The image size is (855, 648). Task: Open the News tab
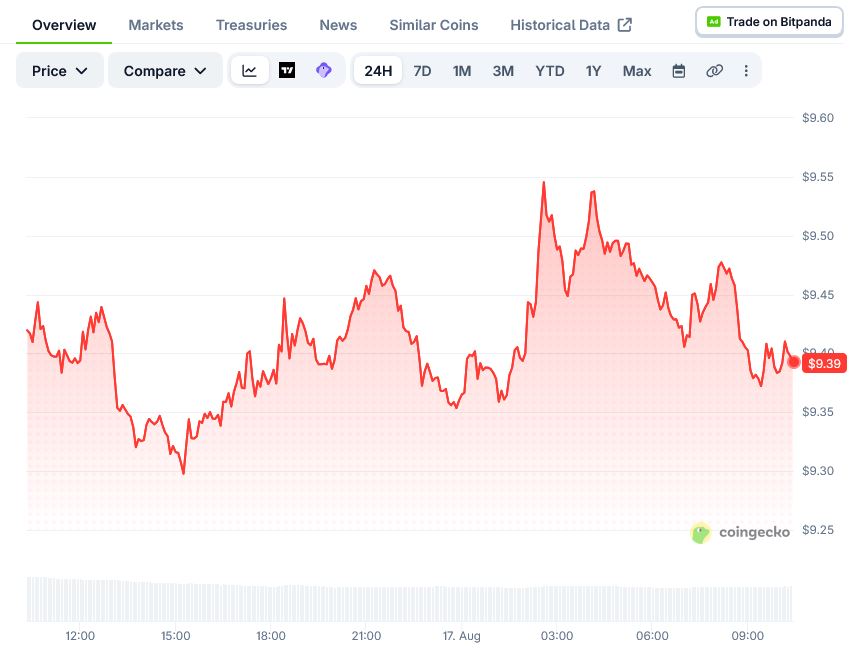(x=338, y=25)
